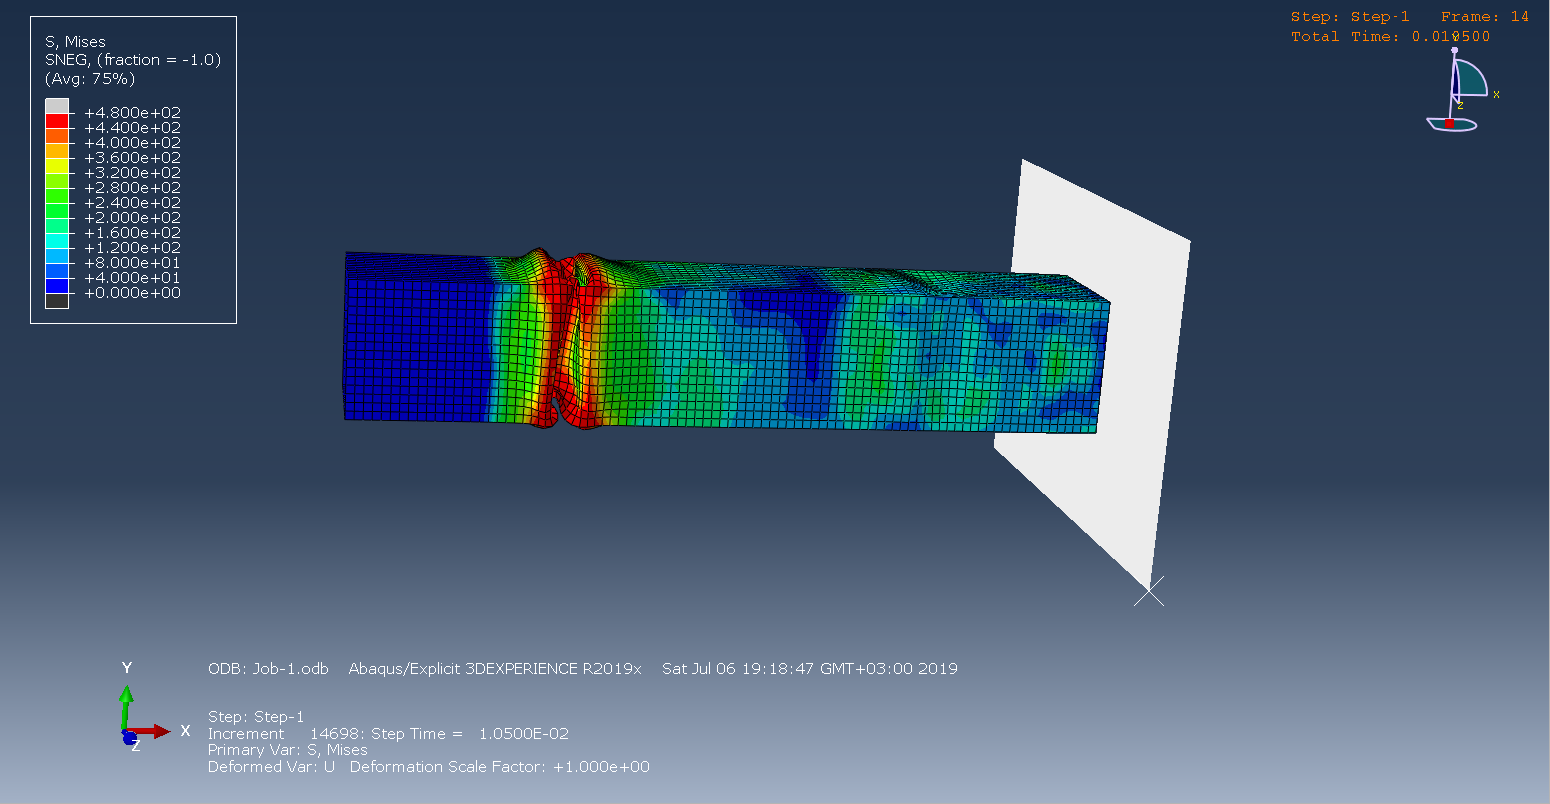The image size is (1550, 804).
Task: Select legend value +4.000e+01
Action: (x=132, y=278)
